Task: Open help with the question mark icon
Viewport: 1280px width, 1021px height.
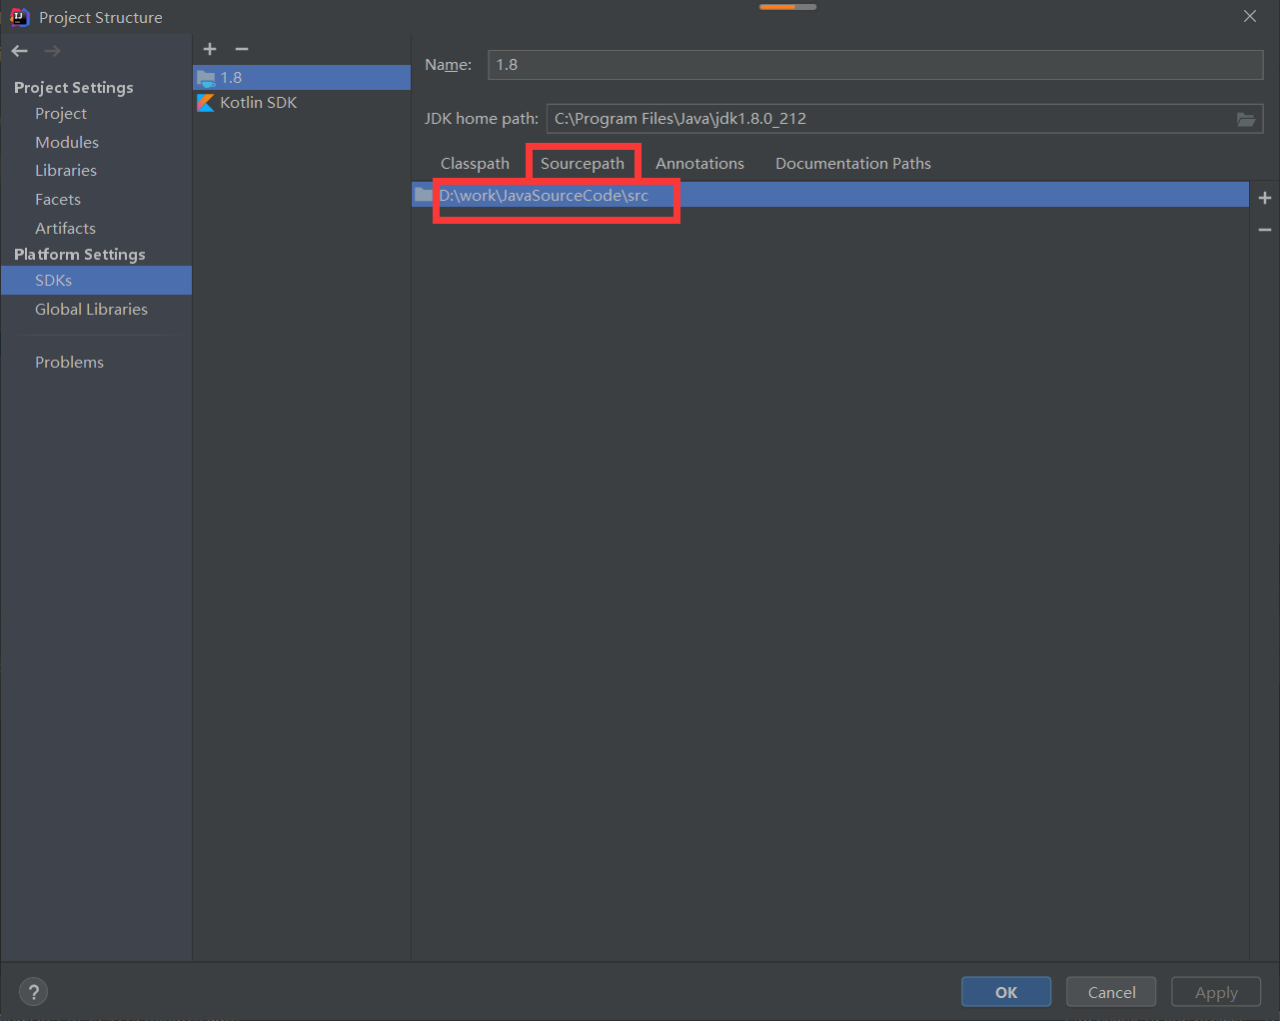Action: point(33,992)
